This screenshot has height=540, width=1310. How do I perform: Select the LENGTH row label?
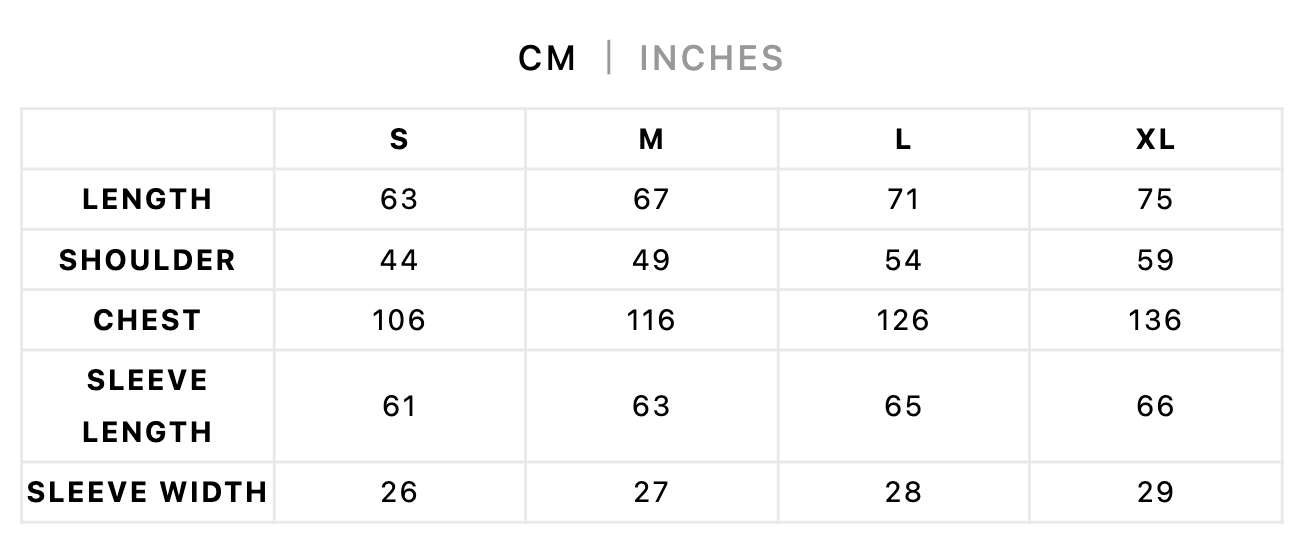147,199
